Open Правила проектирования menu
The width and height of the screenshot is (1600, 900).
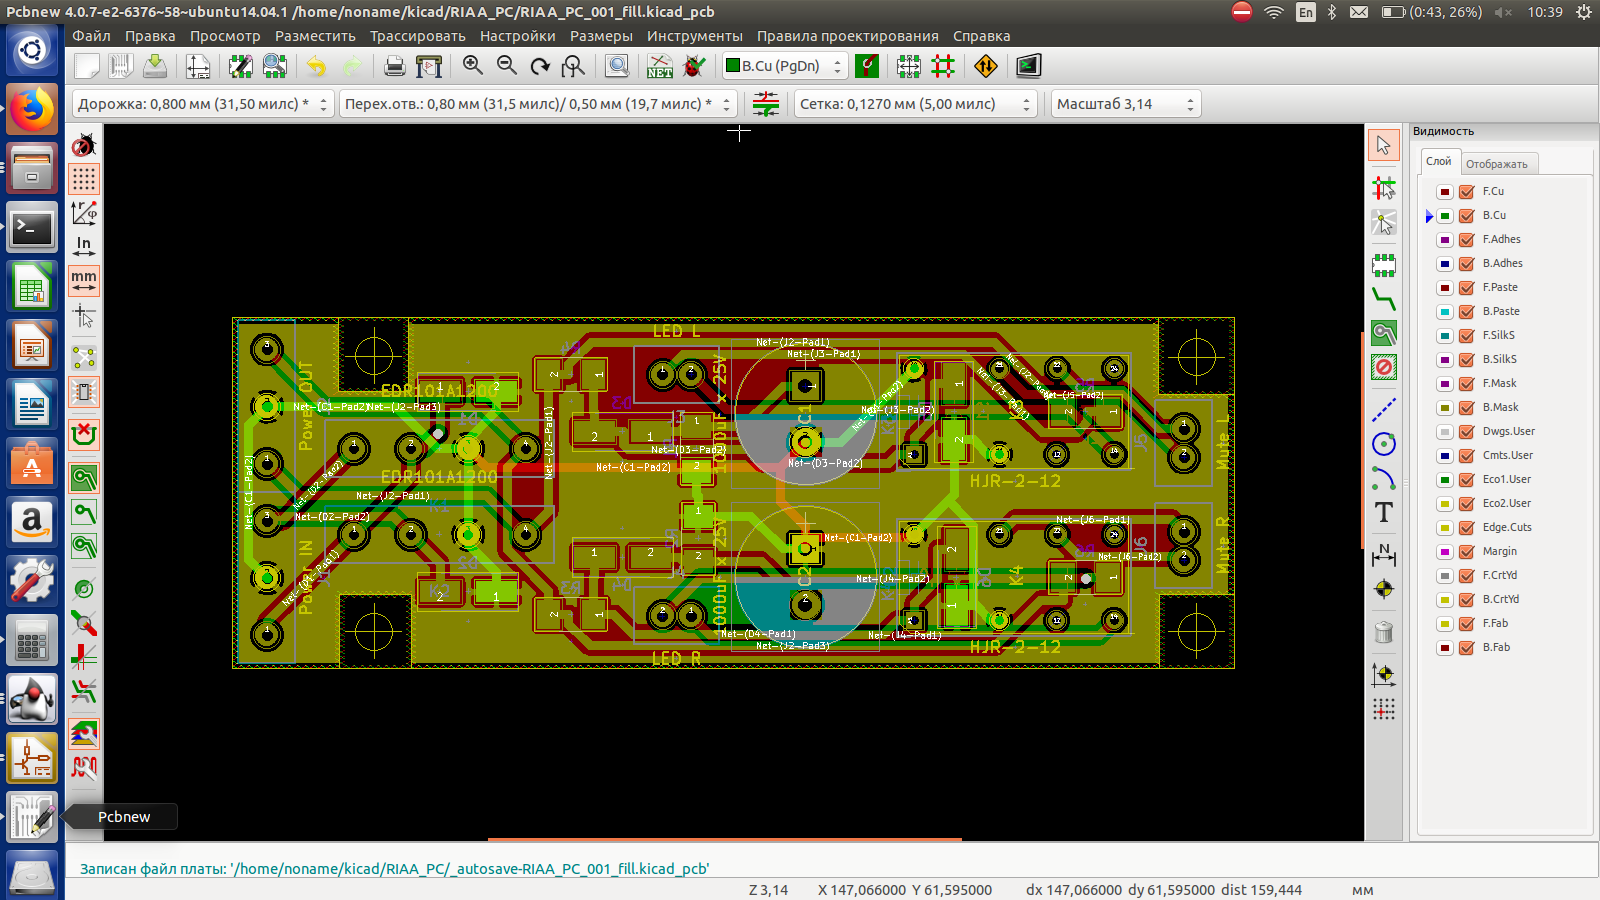(847, 36)
